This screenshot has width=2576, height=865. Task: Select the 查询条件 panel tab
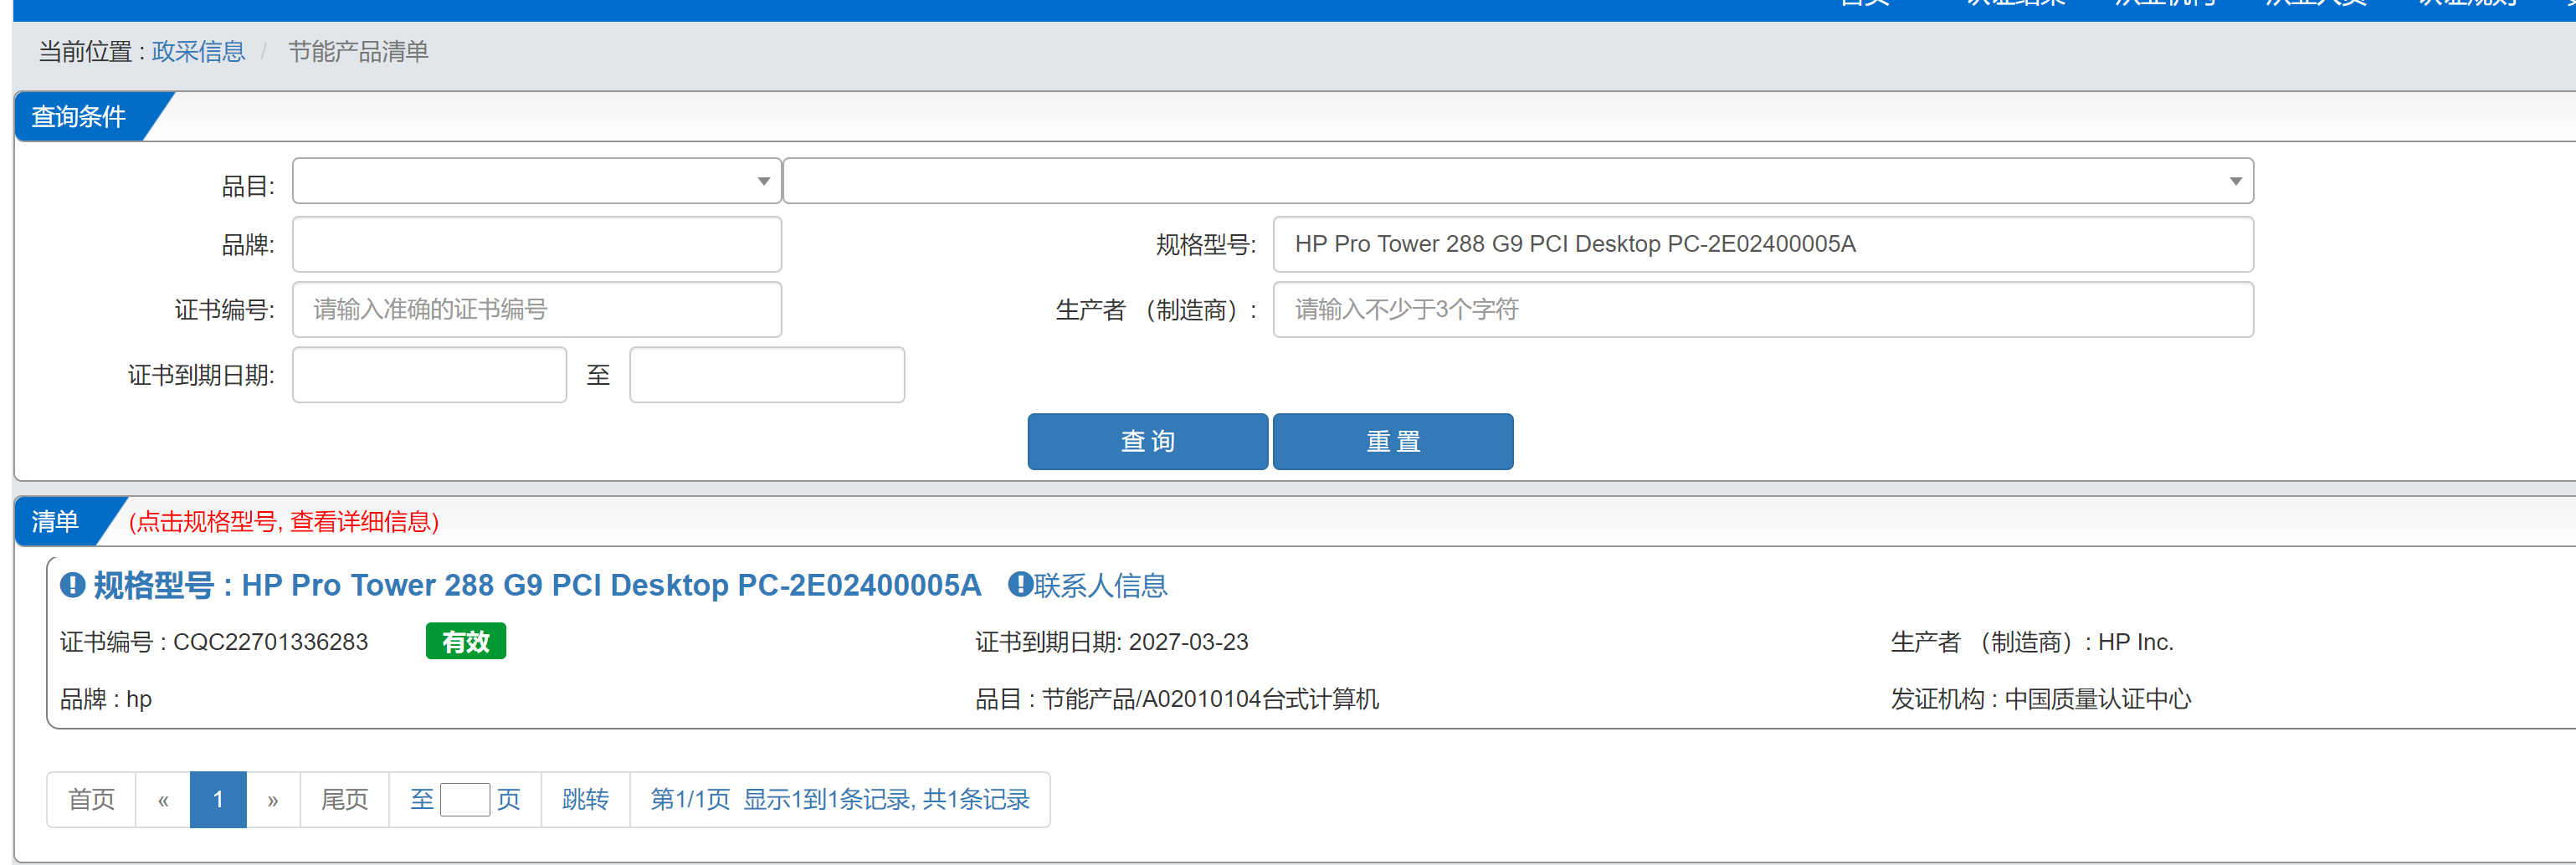[x=80, y=117]
